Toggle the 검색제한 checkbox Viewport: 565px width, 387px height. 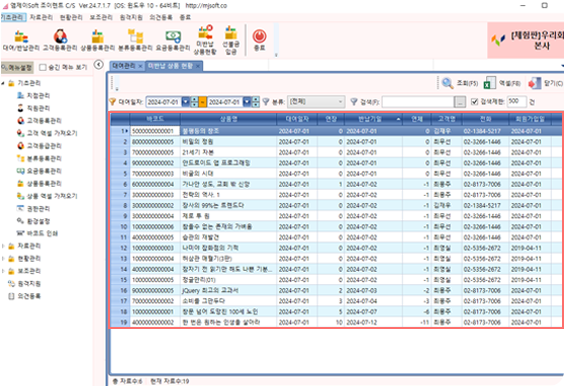click(x=475, y=102)
